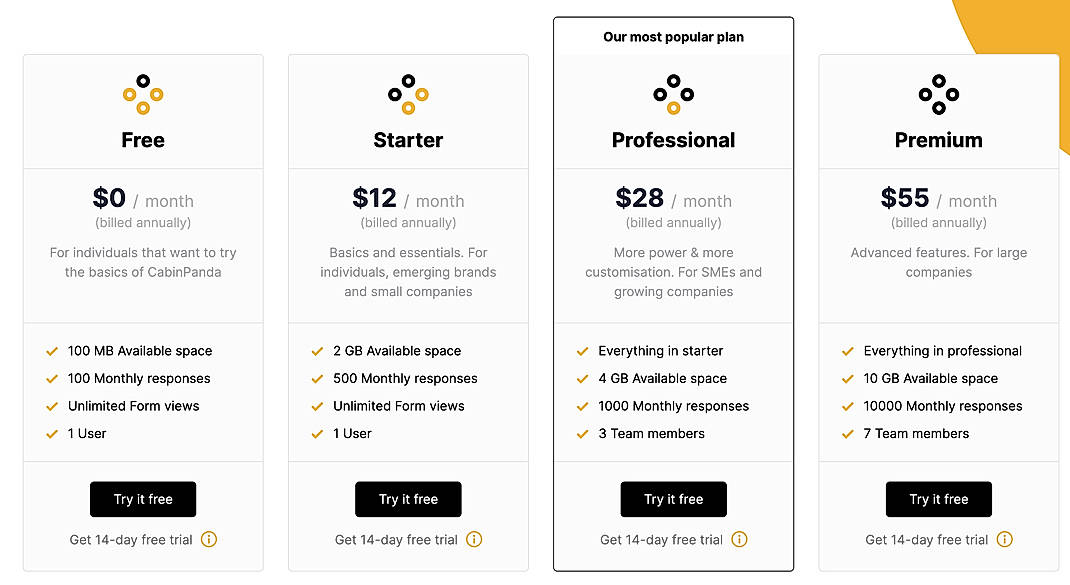The height and width of the screenshot is (585, 1070).
Task: Click the checkmark next to Unlimited Form views in Starter
Action: click(316, 406)
